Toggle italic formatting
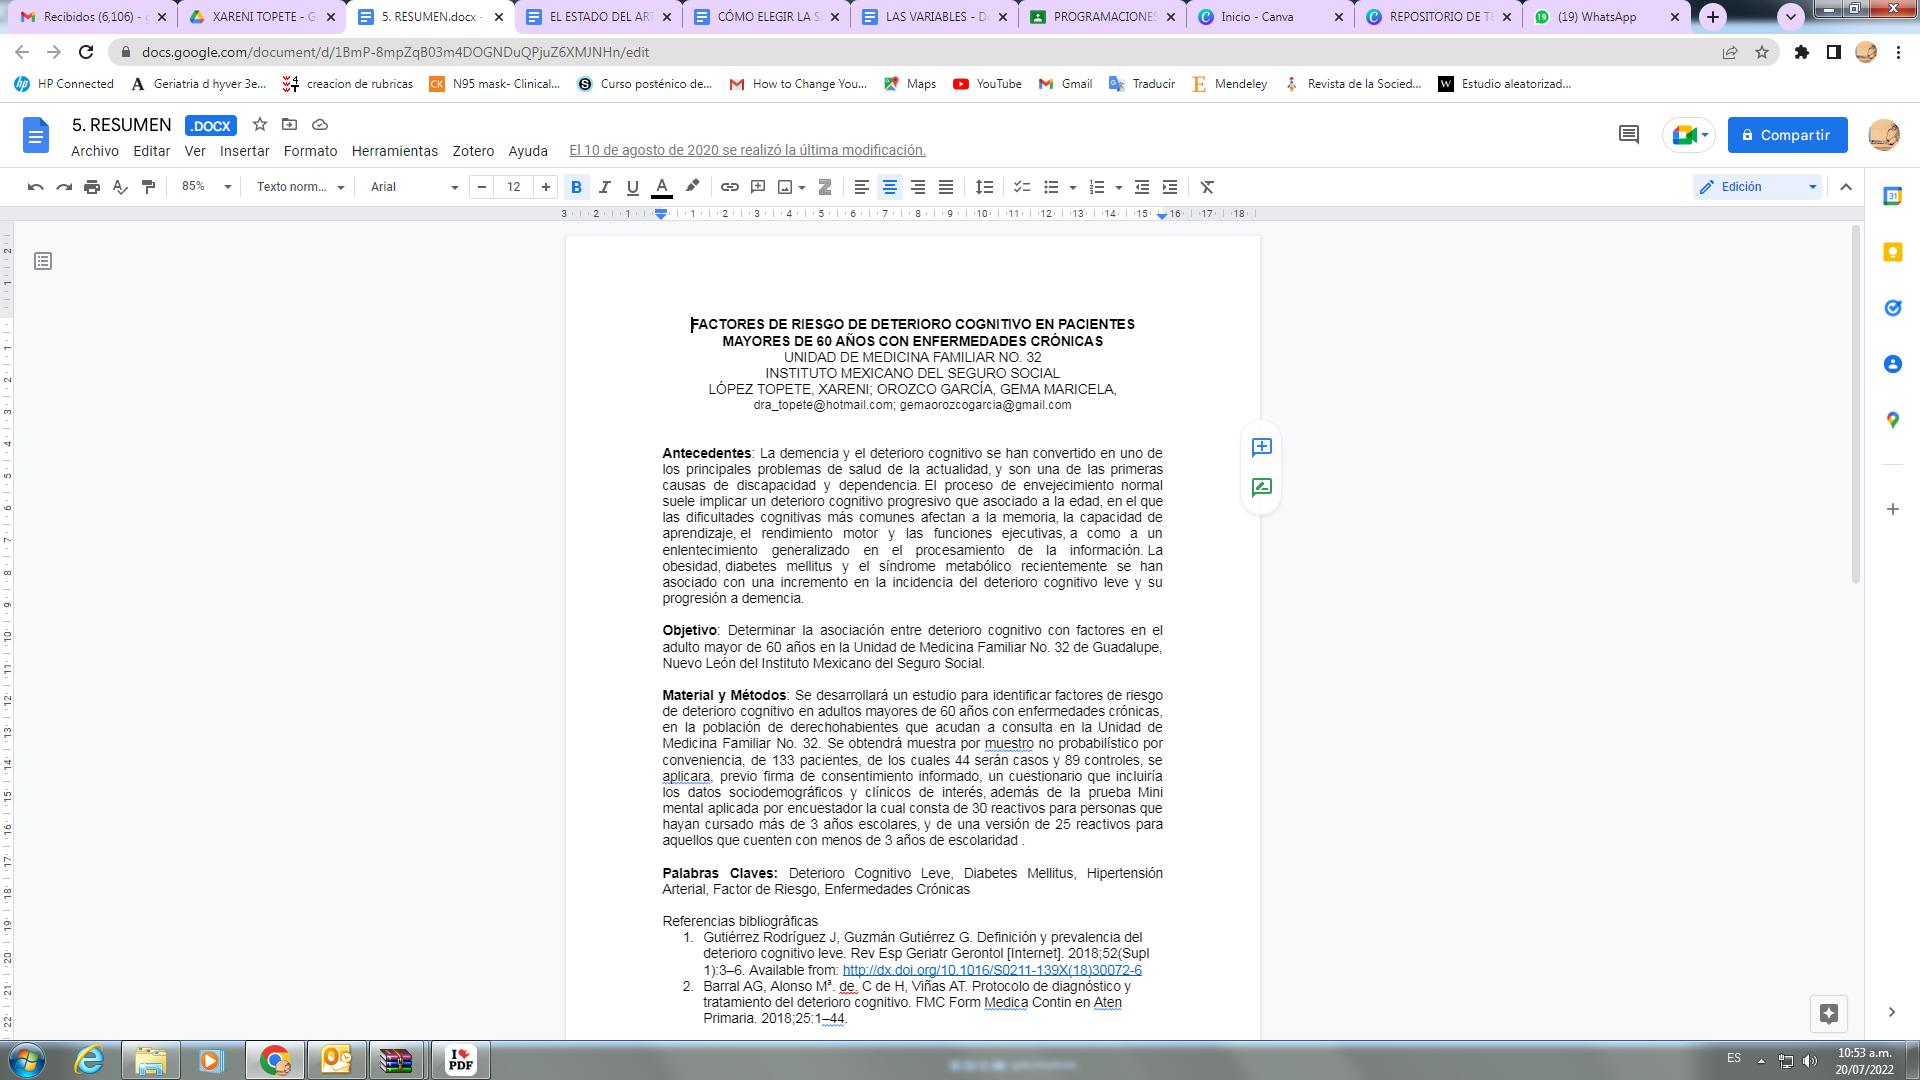This screenshot has width=1920, height=1080. coord(604,187)
